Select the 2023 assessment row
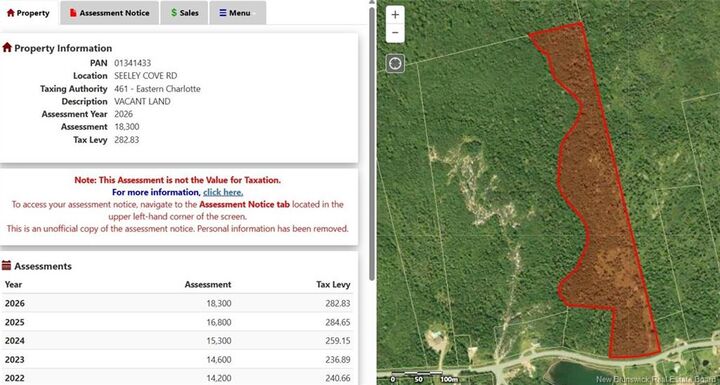 178,360
